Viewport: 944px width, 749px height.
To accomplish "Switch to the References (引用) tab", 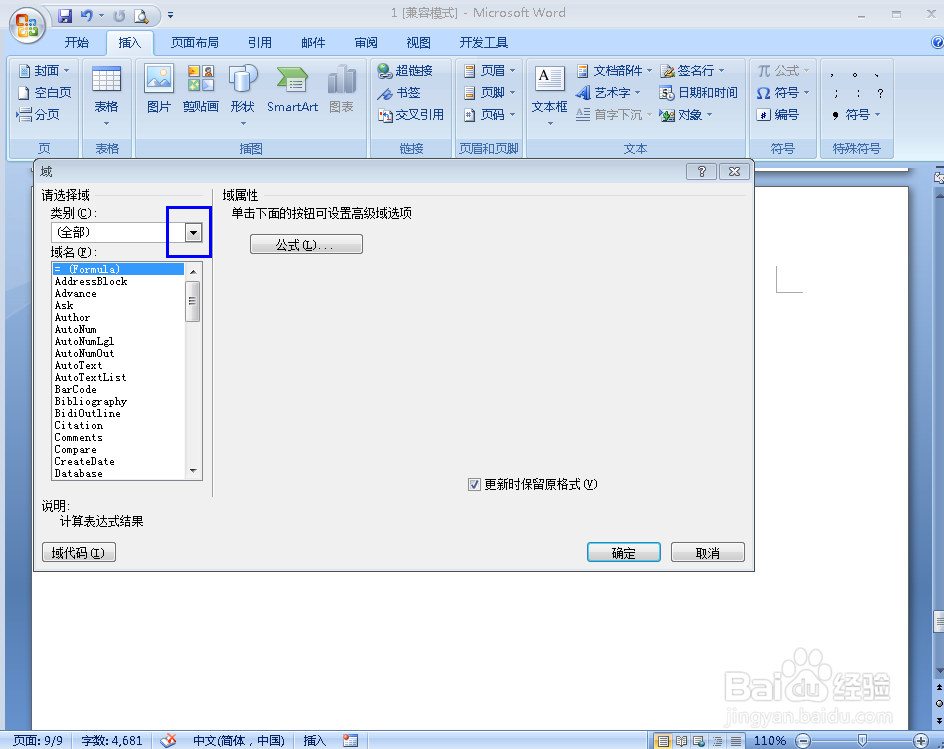I will [259, 43].
